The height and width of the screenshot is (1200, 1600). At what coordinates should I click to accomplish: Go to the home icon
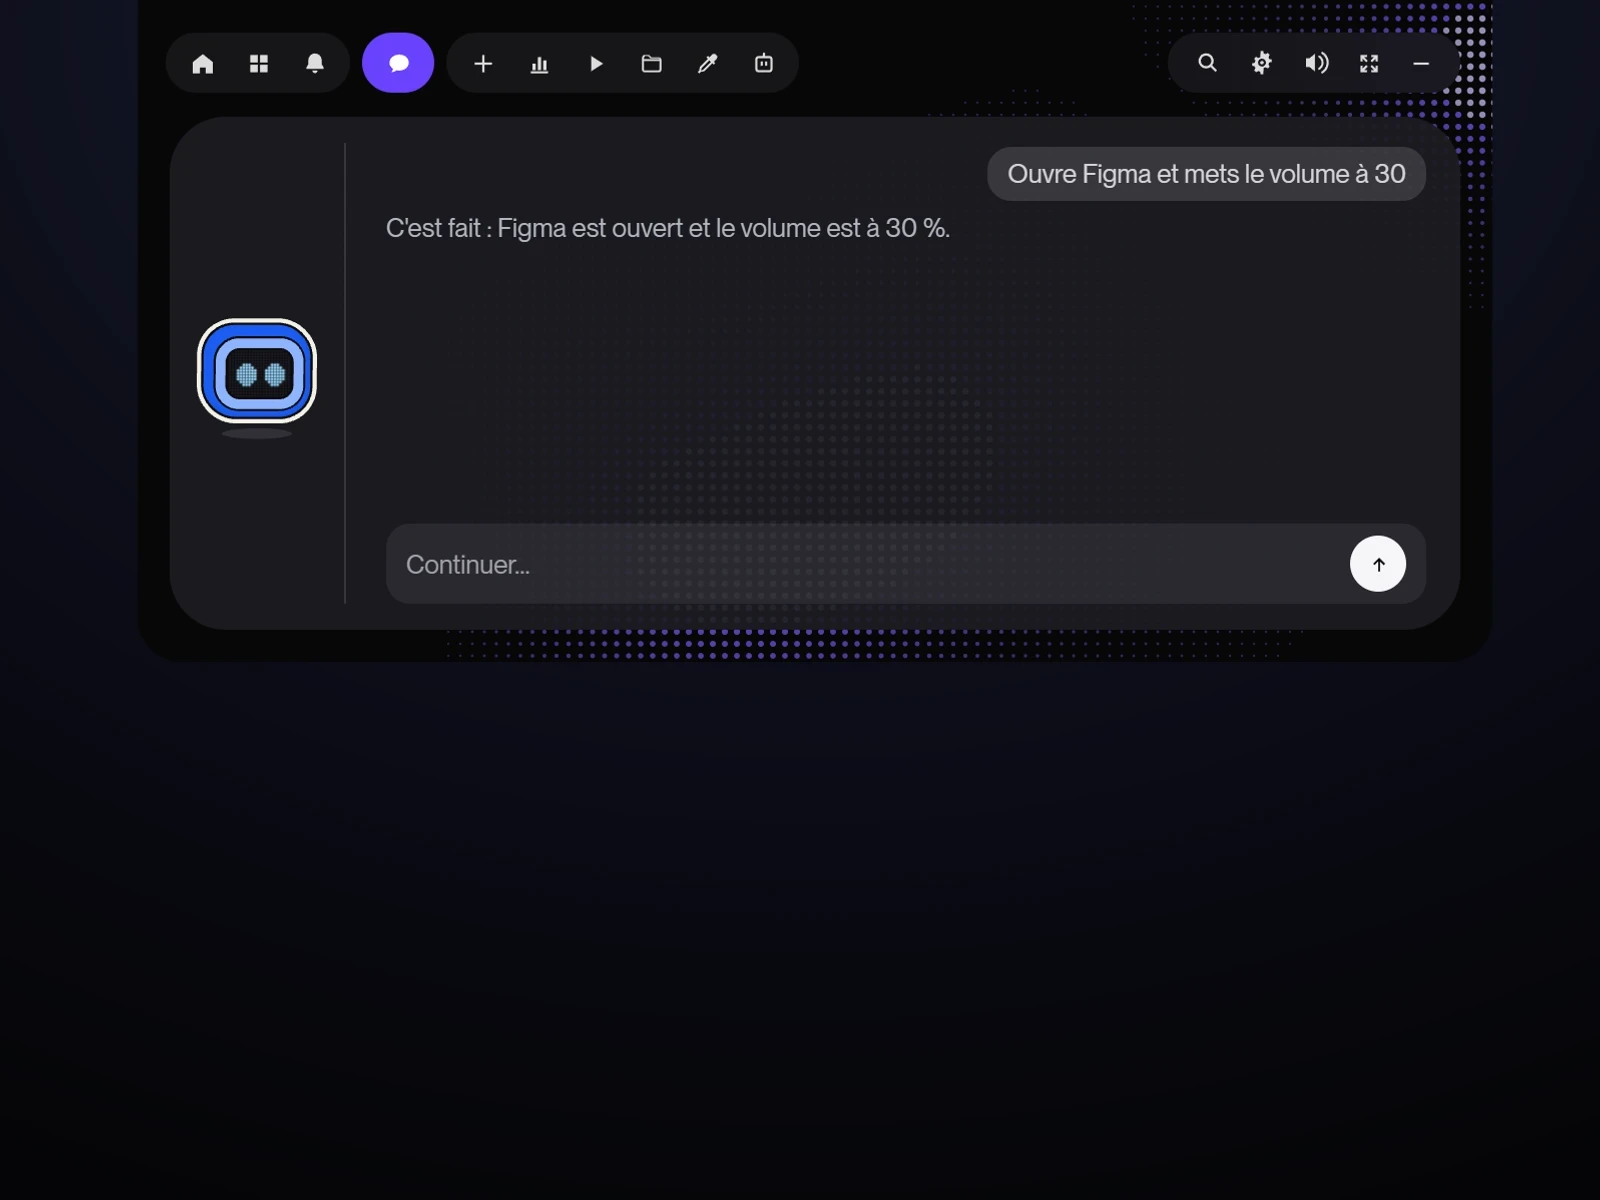(203, 64)
